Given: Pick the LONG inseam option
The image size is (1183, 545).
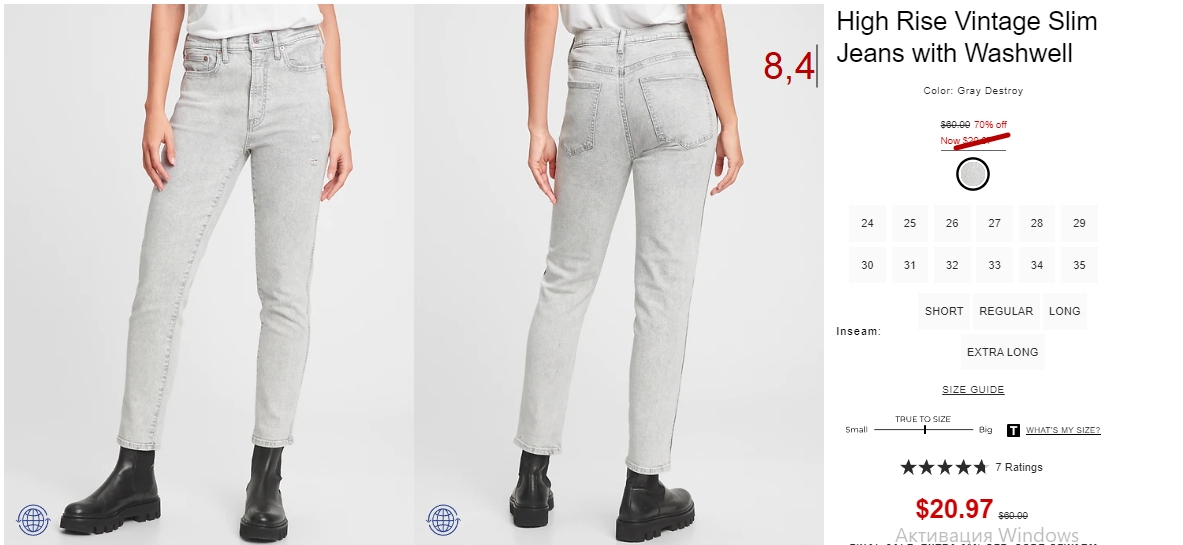Looking at the screenshot, I should point(1065,311).
